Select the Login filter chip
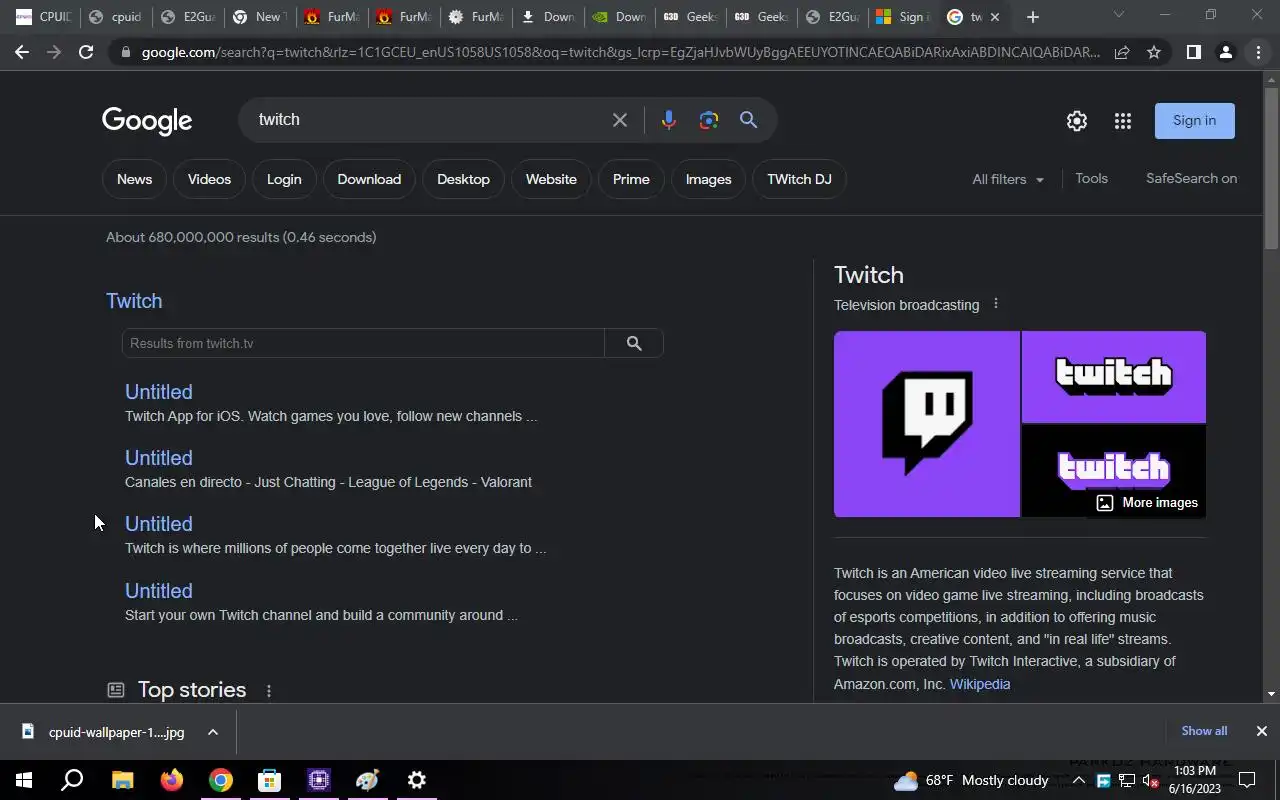 pyautogui.click(x=284, y=179)
